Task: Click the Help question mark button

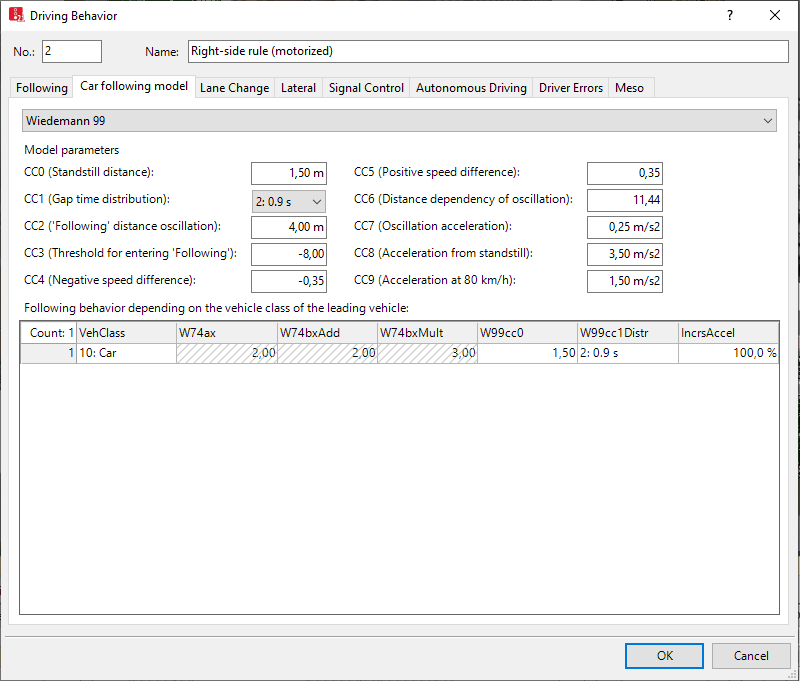Action: click(729, 16)
